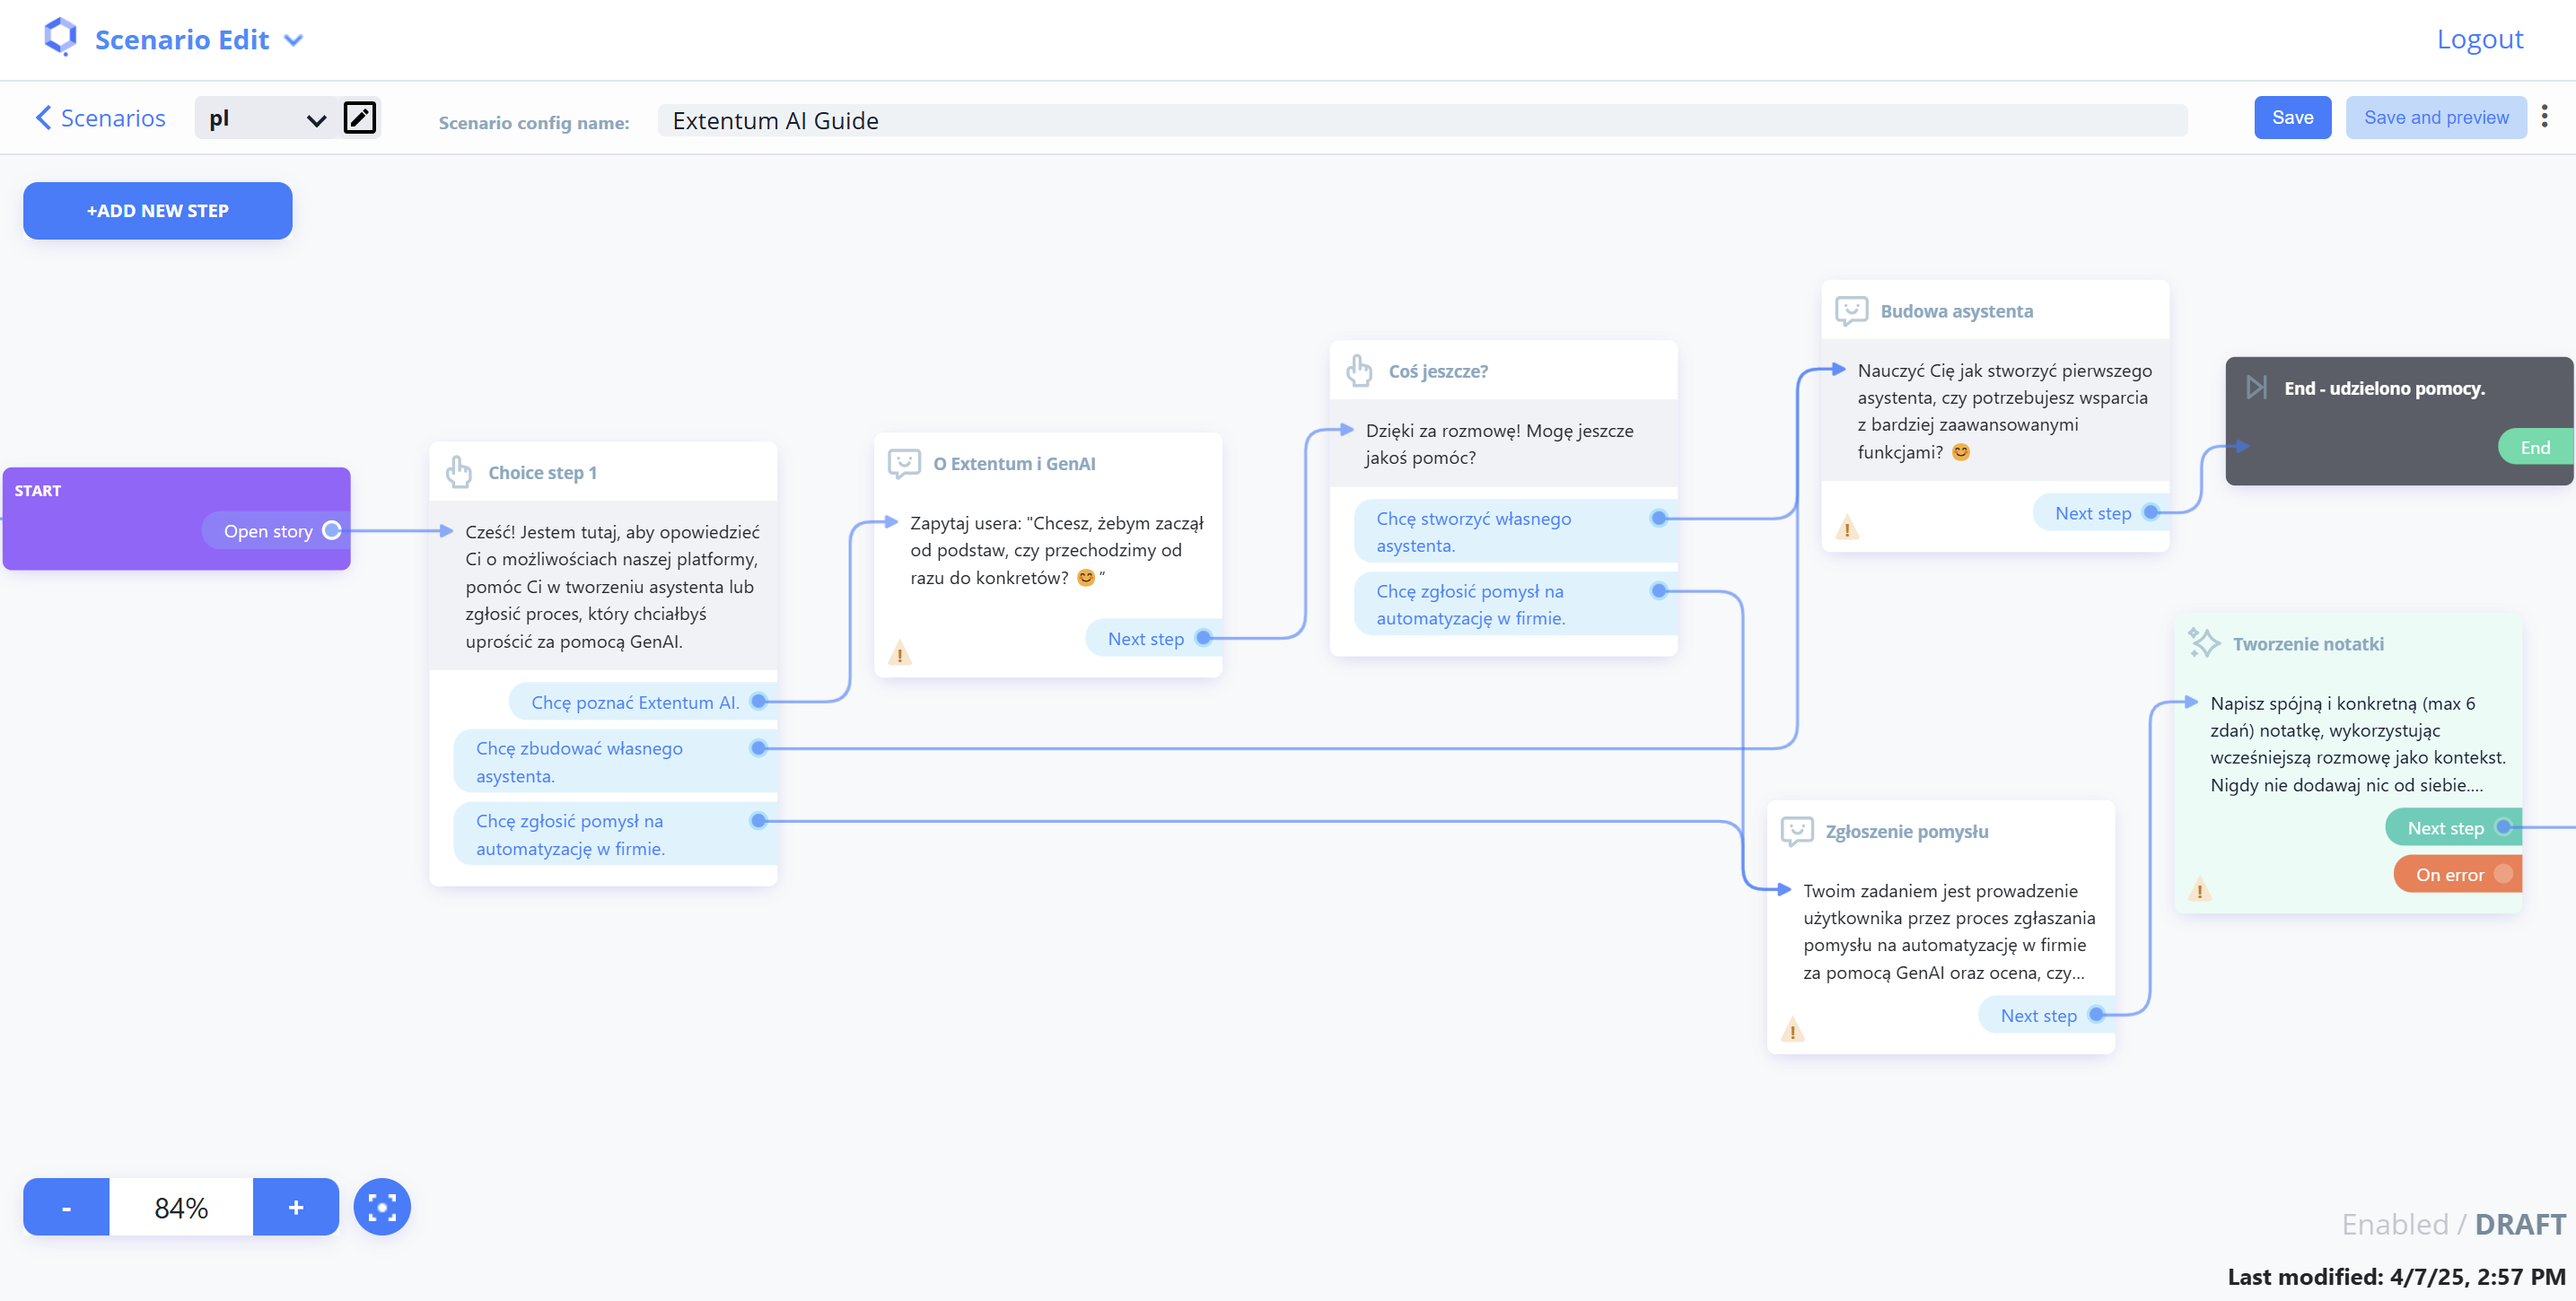Click the Zapytaj usera prompt text
Image resolution: width=2576 pixels, height=1301 pixels.
tap(1057, 550)
